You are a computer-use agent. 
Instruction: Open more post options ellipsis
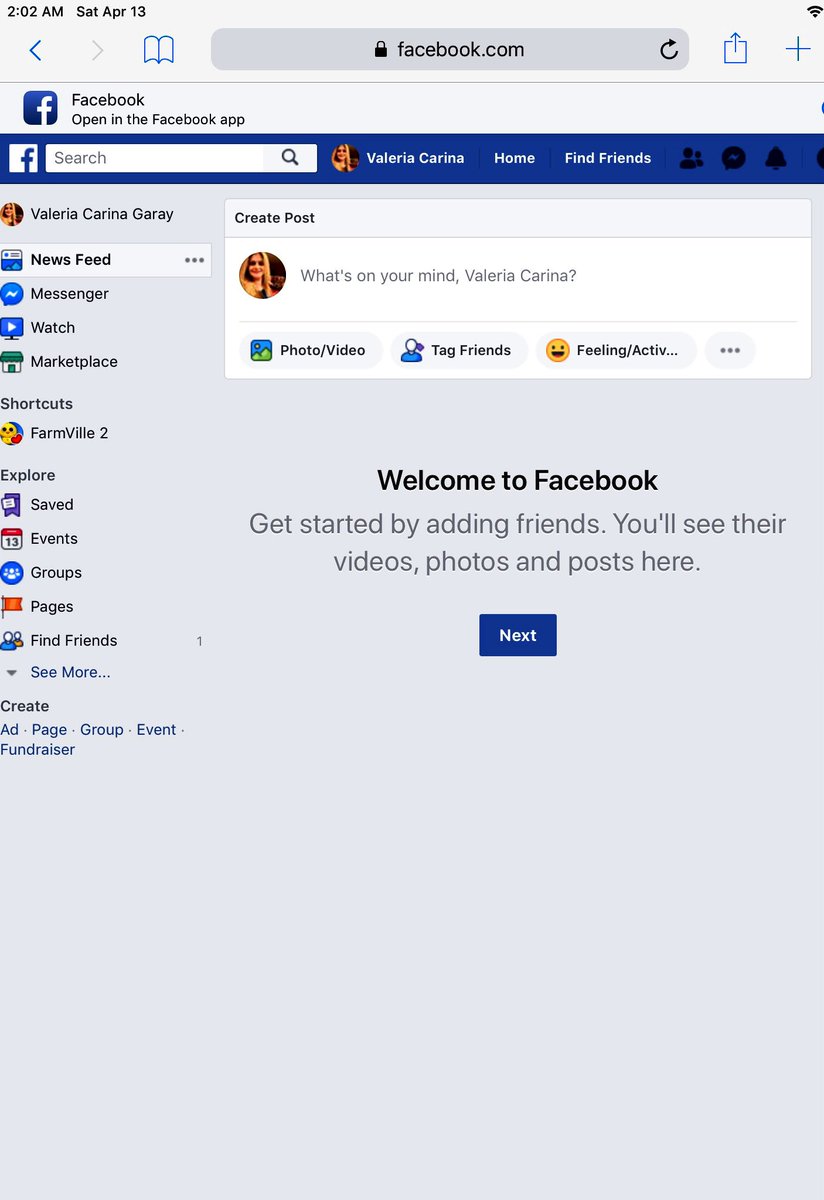coord(730,350)
